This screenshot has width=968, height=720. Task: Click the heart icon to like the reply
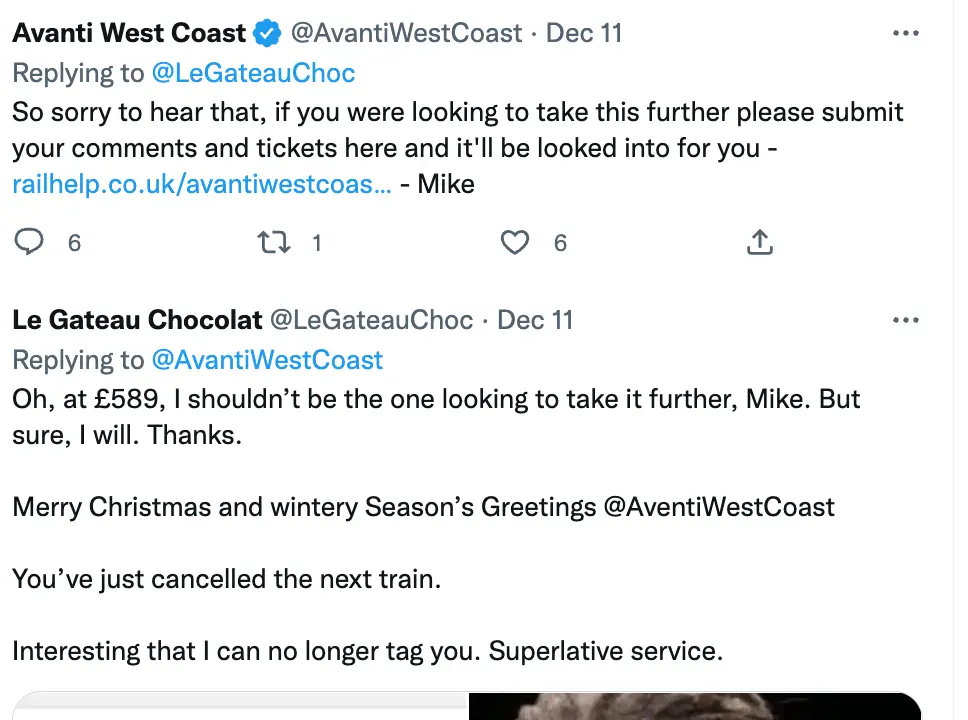coord(515,242)
